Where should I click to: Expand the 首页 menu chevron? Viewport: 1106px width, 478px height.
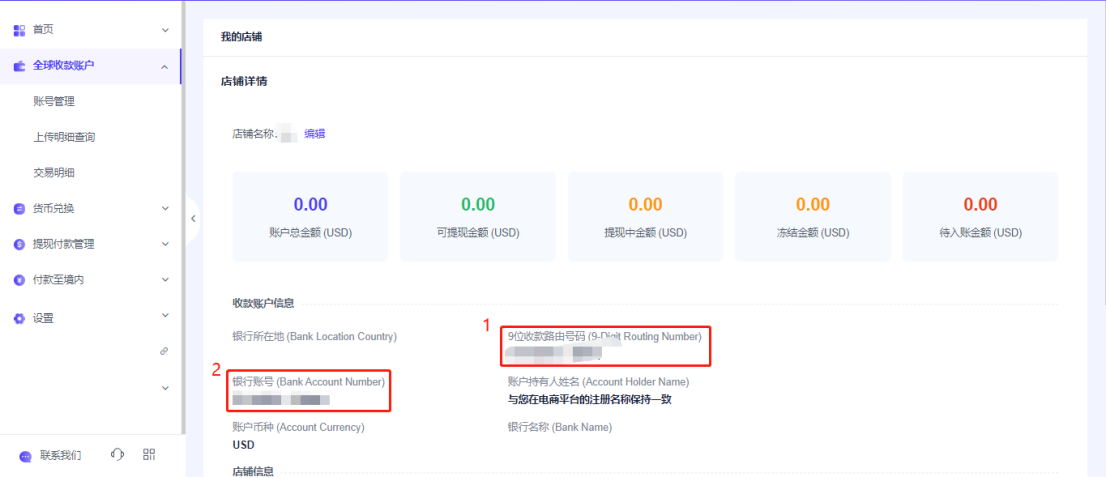click(165, 30)
